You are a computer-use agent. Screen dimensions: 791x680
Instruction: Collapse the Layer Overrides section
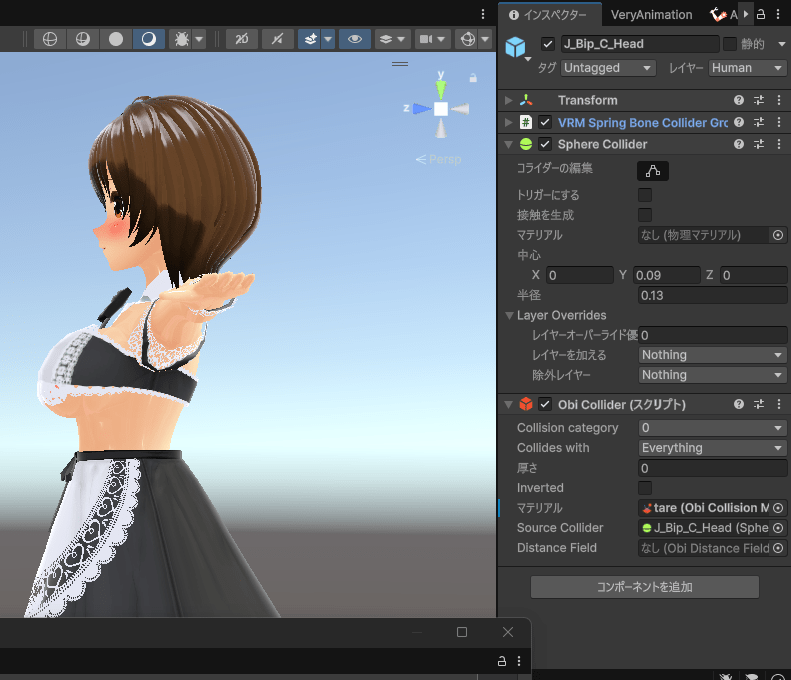(510, 316)
